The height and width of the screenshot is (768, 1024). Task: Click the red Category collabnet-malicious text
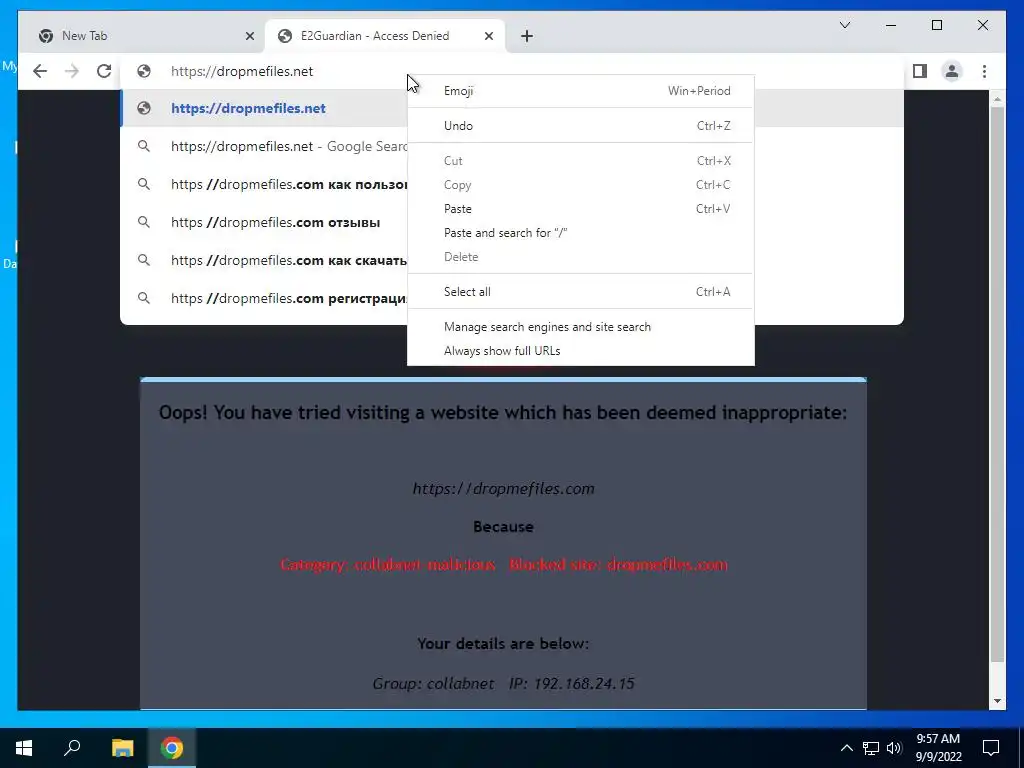387,565
